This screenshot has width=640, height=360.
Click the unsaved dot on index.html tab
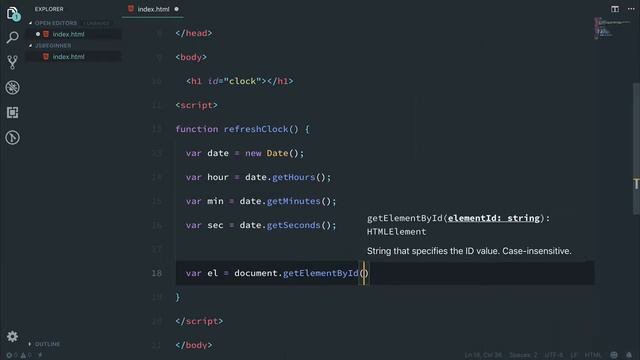[177, 9]
